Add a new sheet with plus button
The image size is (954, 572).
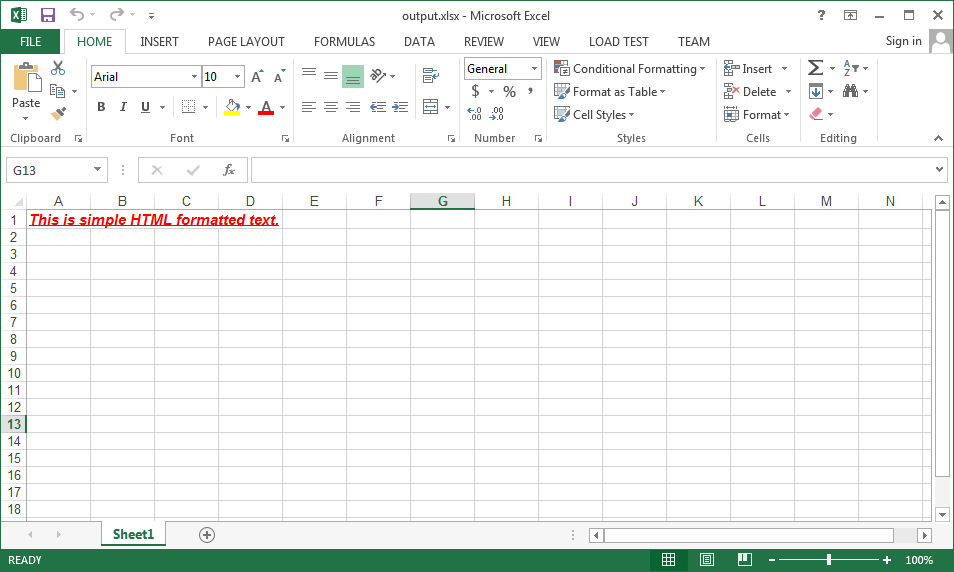(207, 535)
